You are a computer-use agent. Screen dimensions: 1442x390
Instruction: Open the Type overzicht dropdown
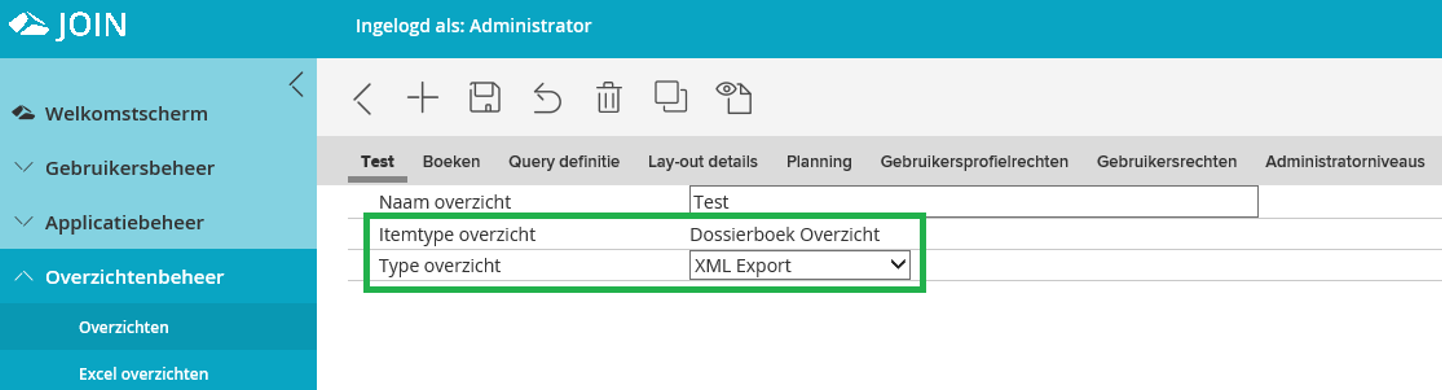[x=800, y=265]
